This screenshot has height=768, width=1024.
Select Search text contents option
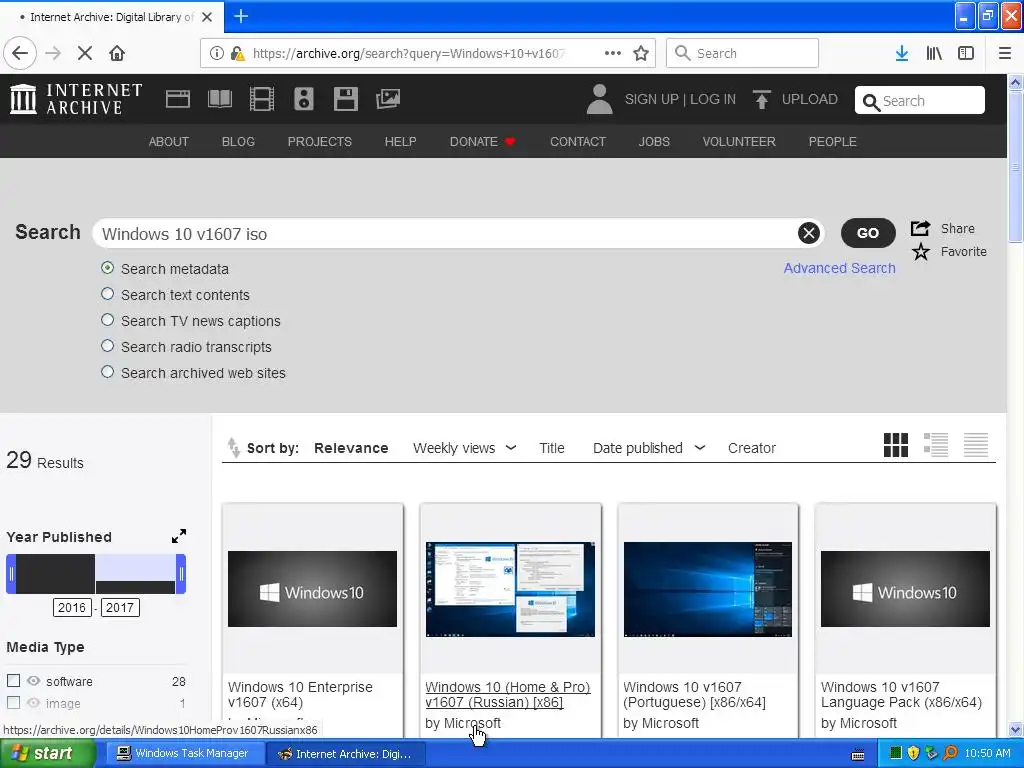click(x=108, y=295)
